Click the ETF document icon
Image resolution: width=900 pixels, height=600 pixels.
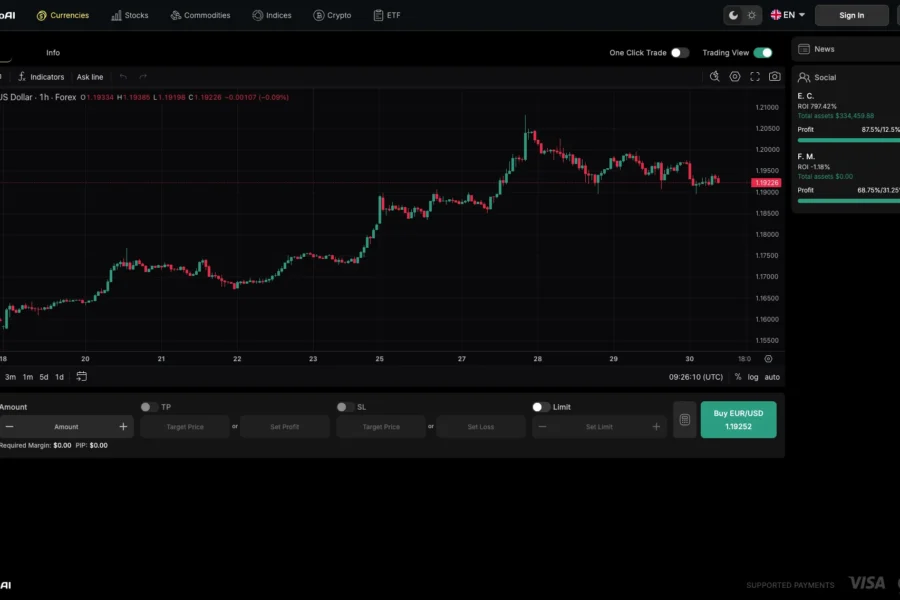(378, 16)
